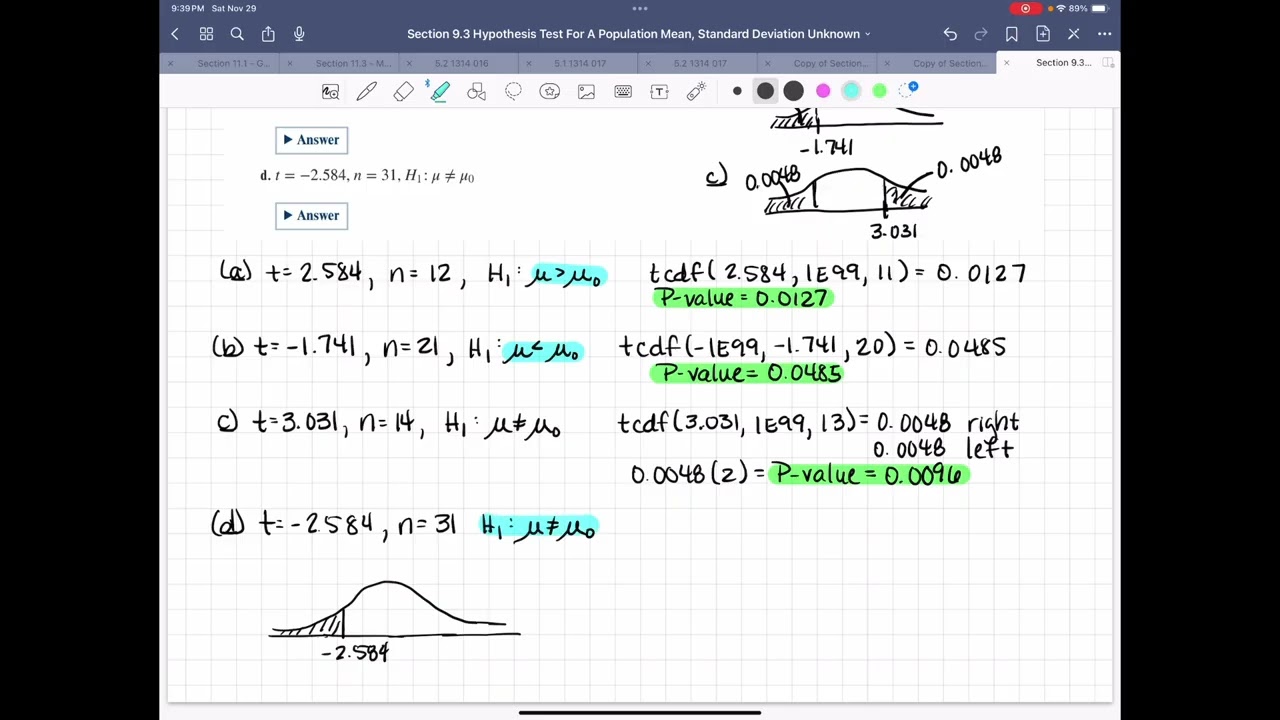The width and height of the screenshot is (1280, 720).
Task: Open multitasking dots at top center
Action: pos(640,8)
